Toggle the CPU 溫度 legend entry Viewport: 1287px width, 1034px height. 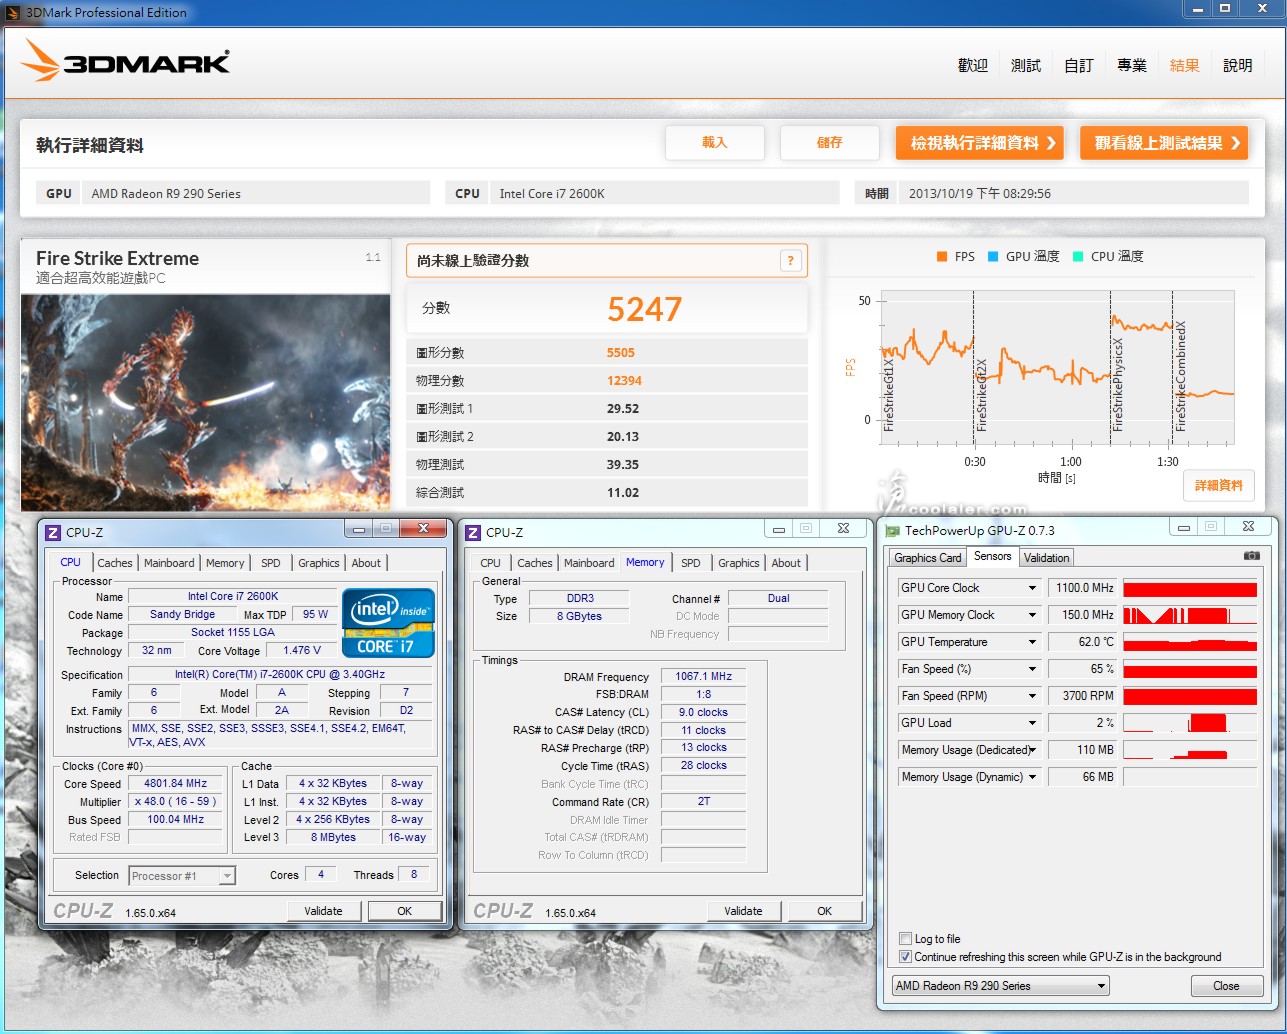point(1108,257)
